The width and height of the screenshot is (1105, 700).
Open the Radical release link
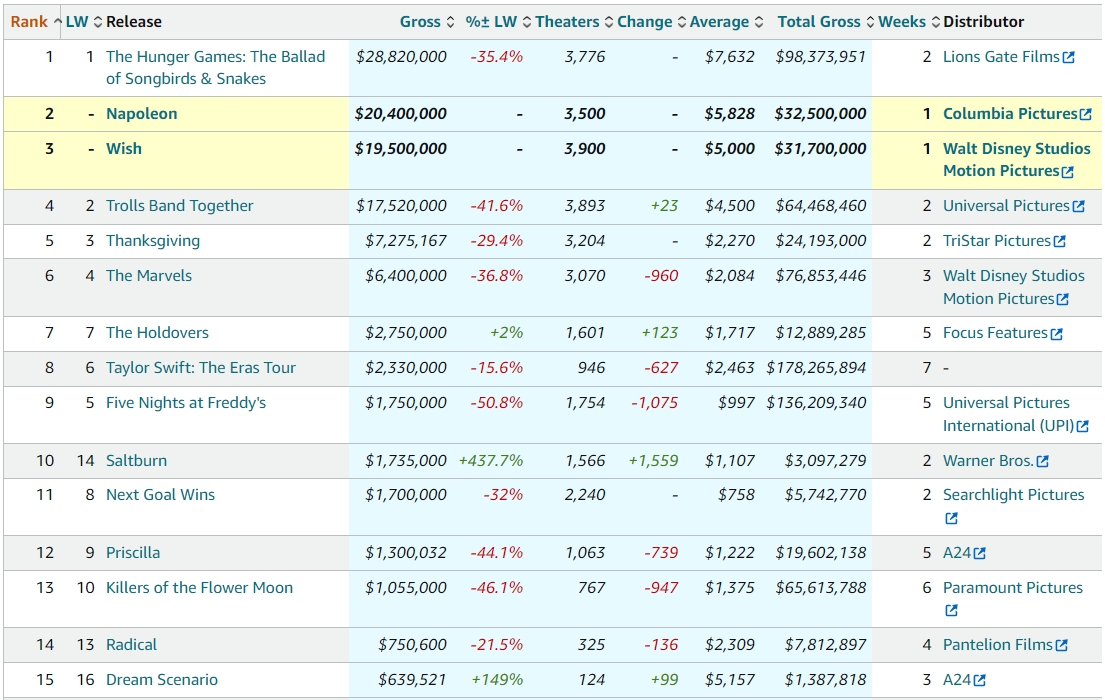[132, 645]
